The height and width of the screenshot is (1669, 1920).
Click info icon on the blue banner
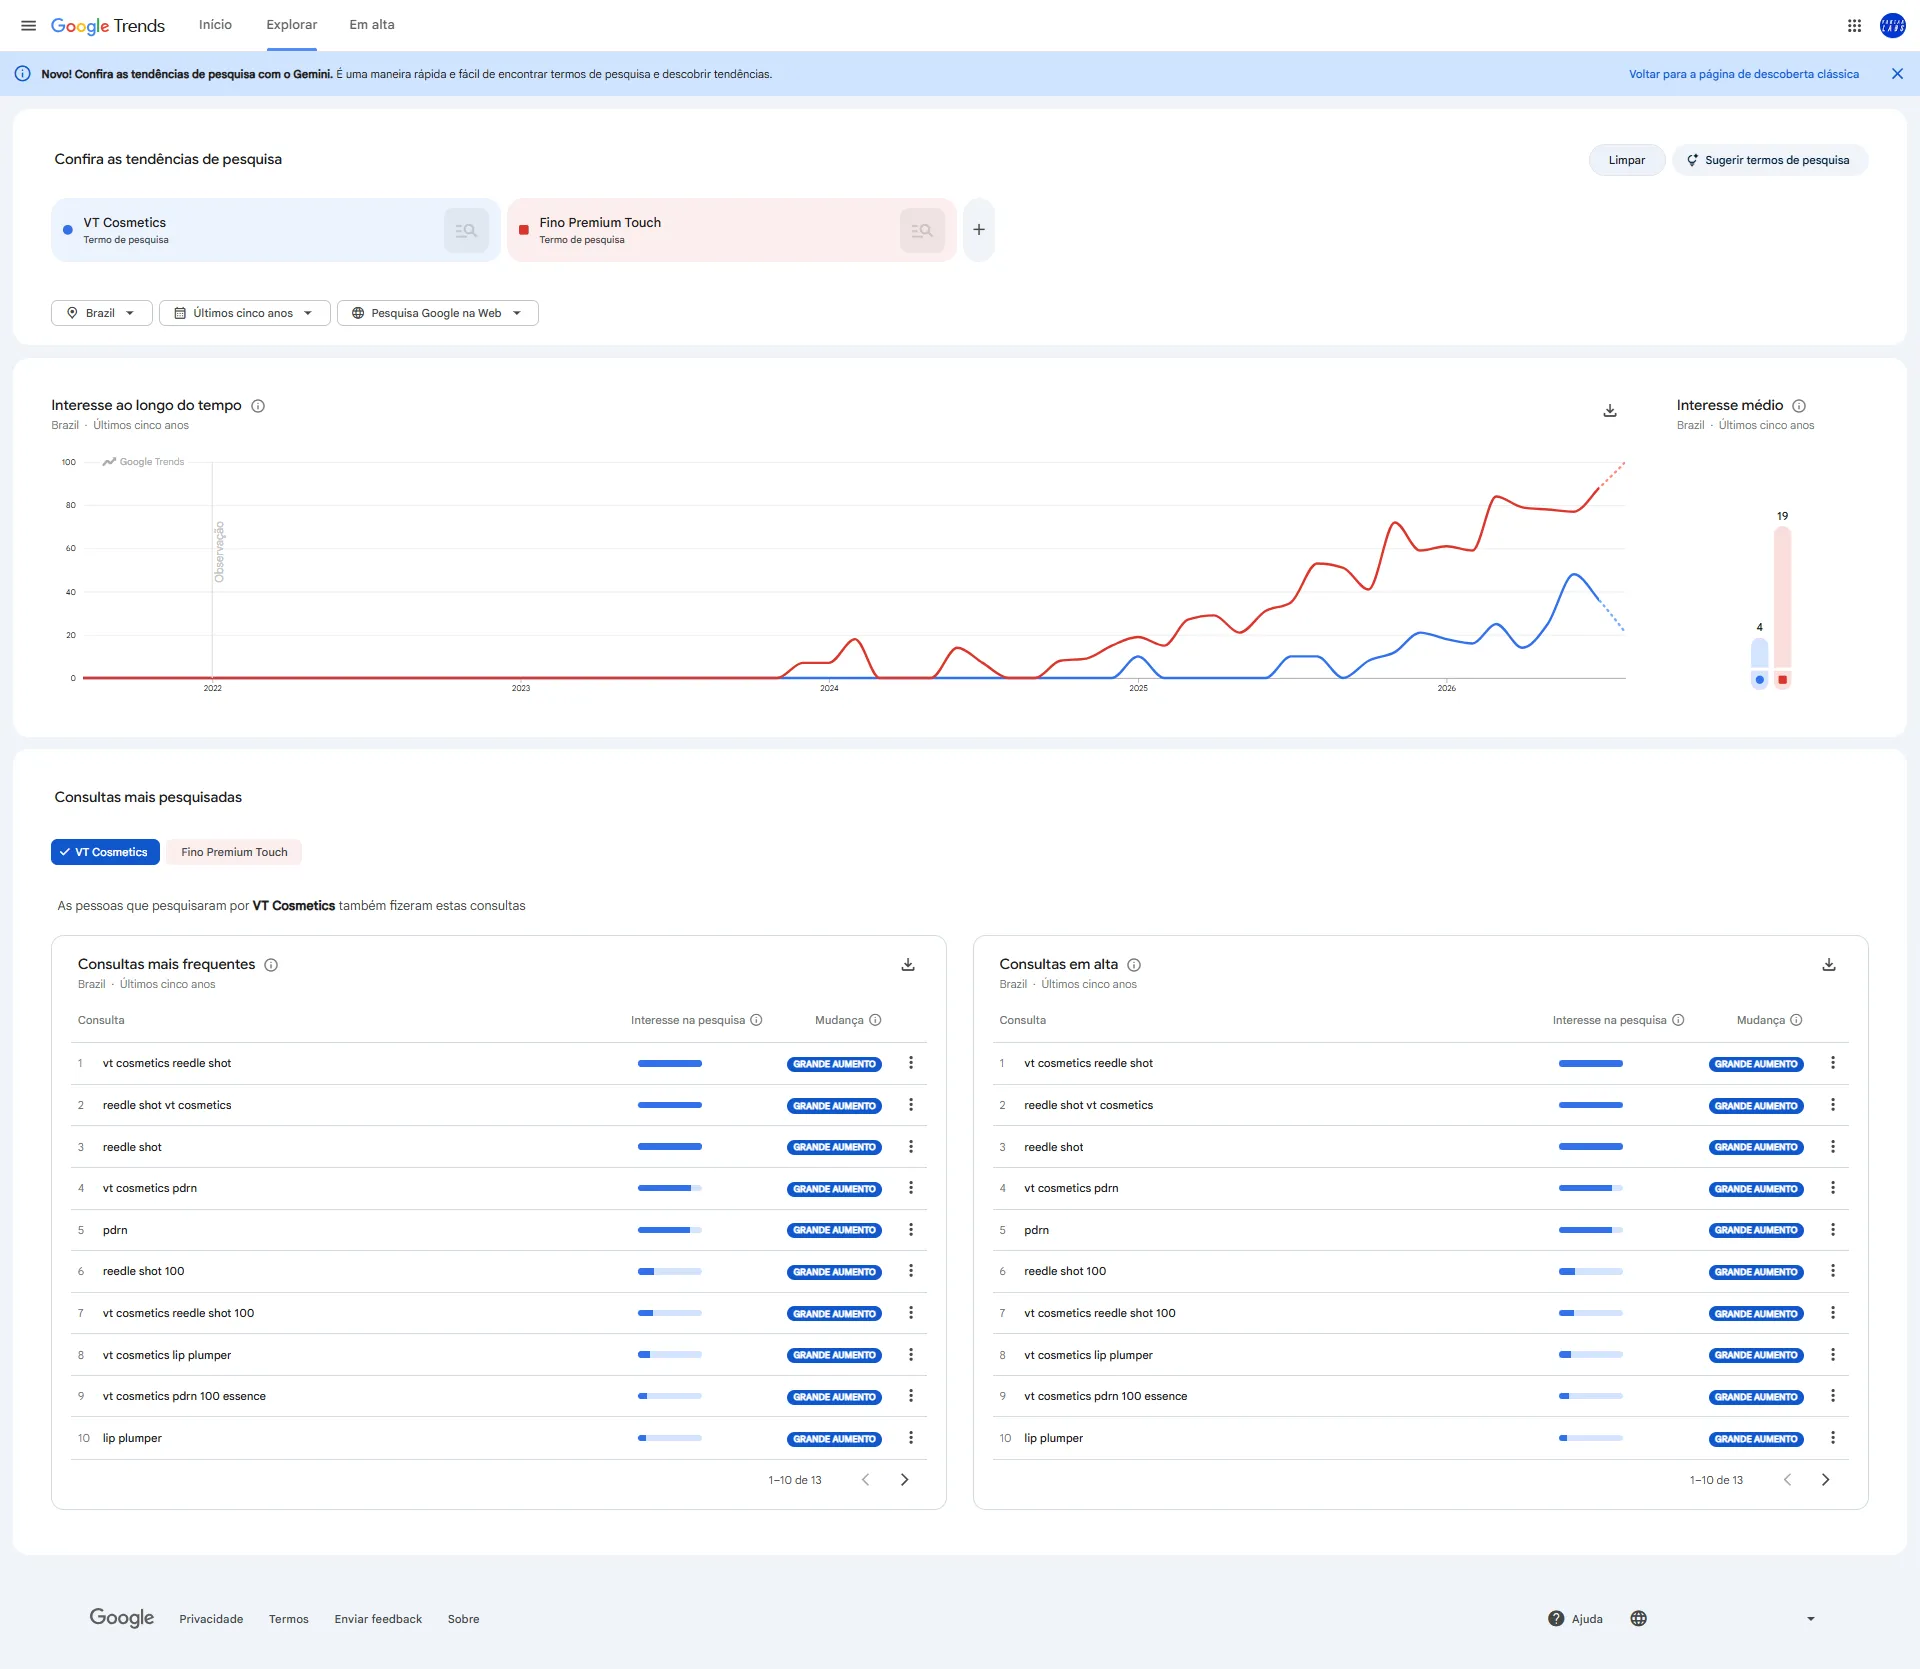tap(22, 74)
